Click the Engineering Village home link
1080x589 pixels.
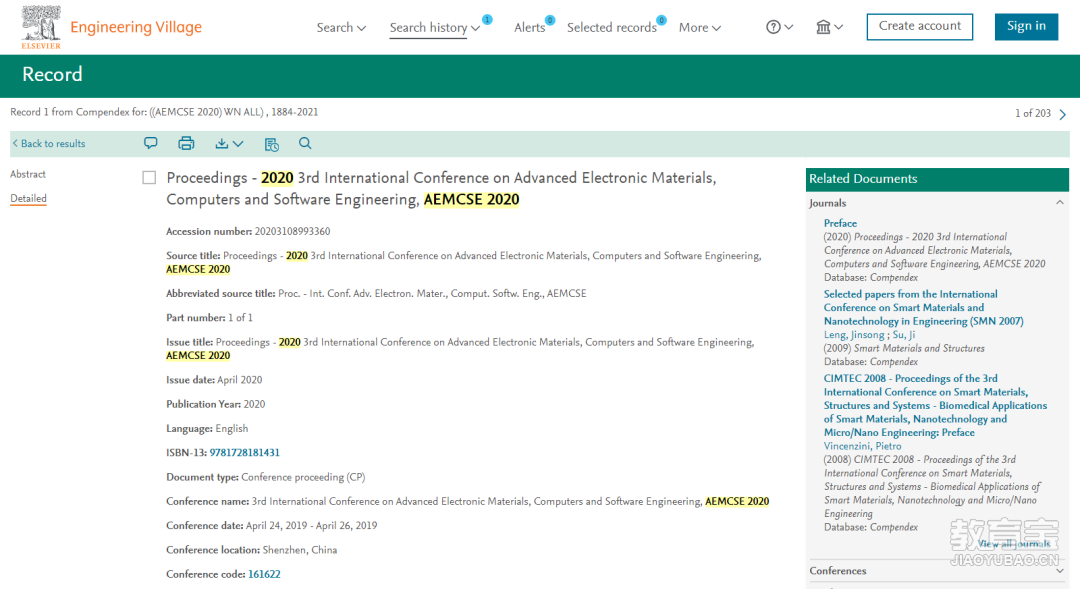click(136, 27)
